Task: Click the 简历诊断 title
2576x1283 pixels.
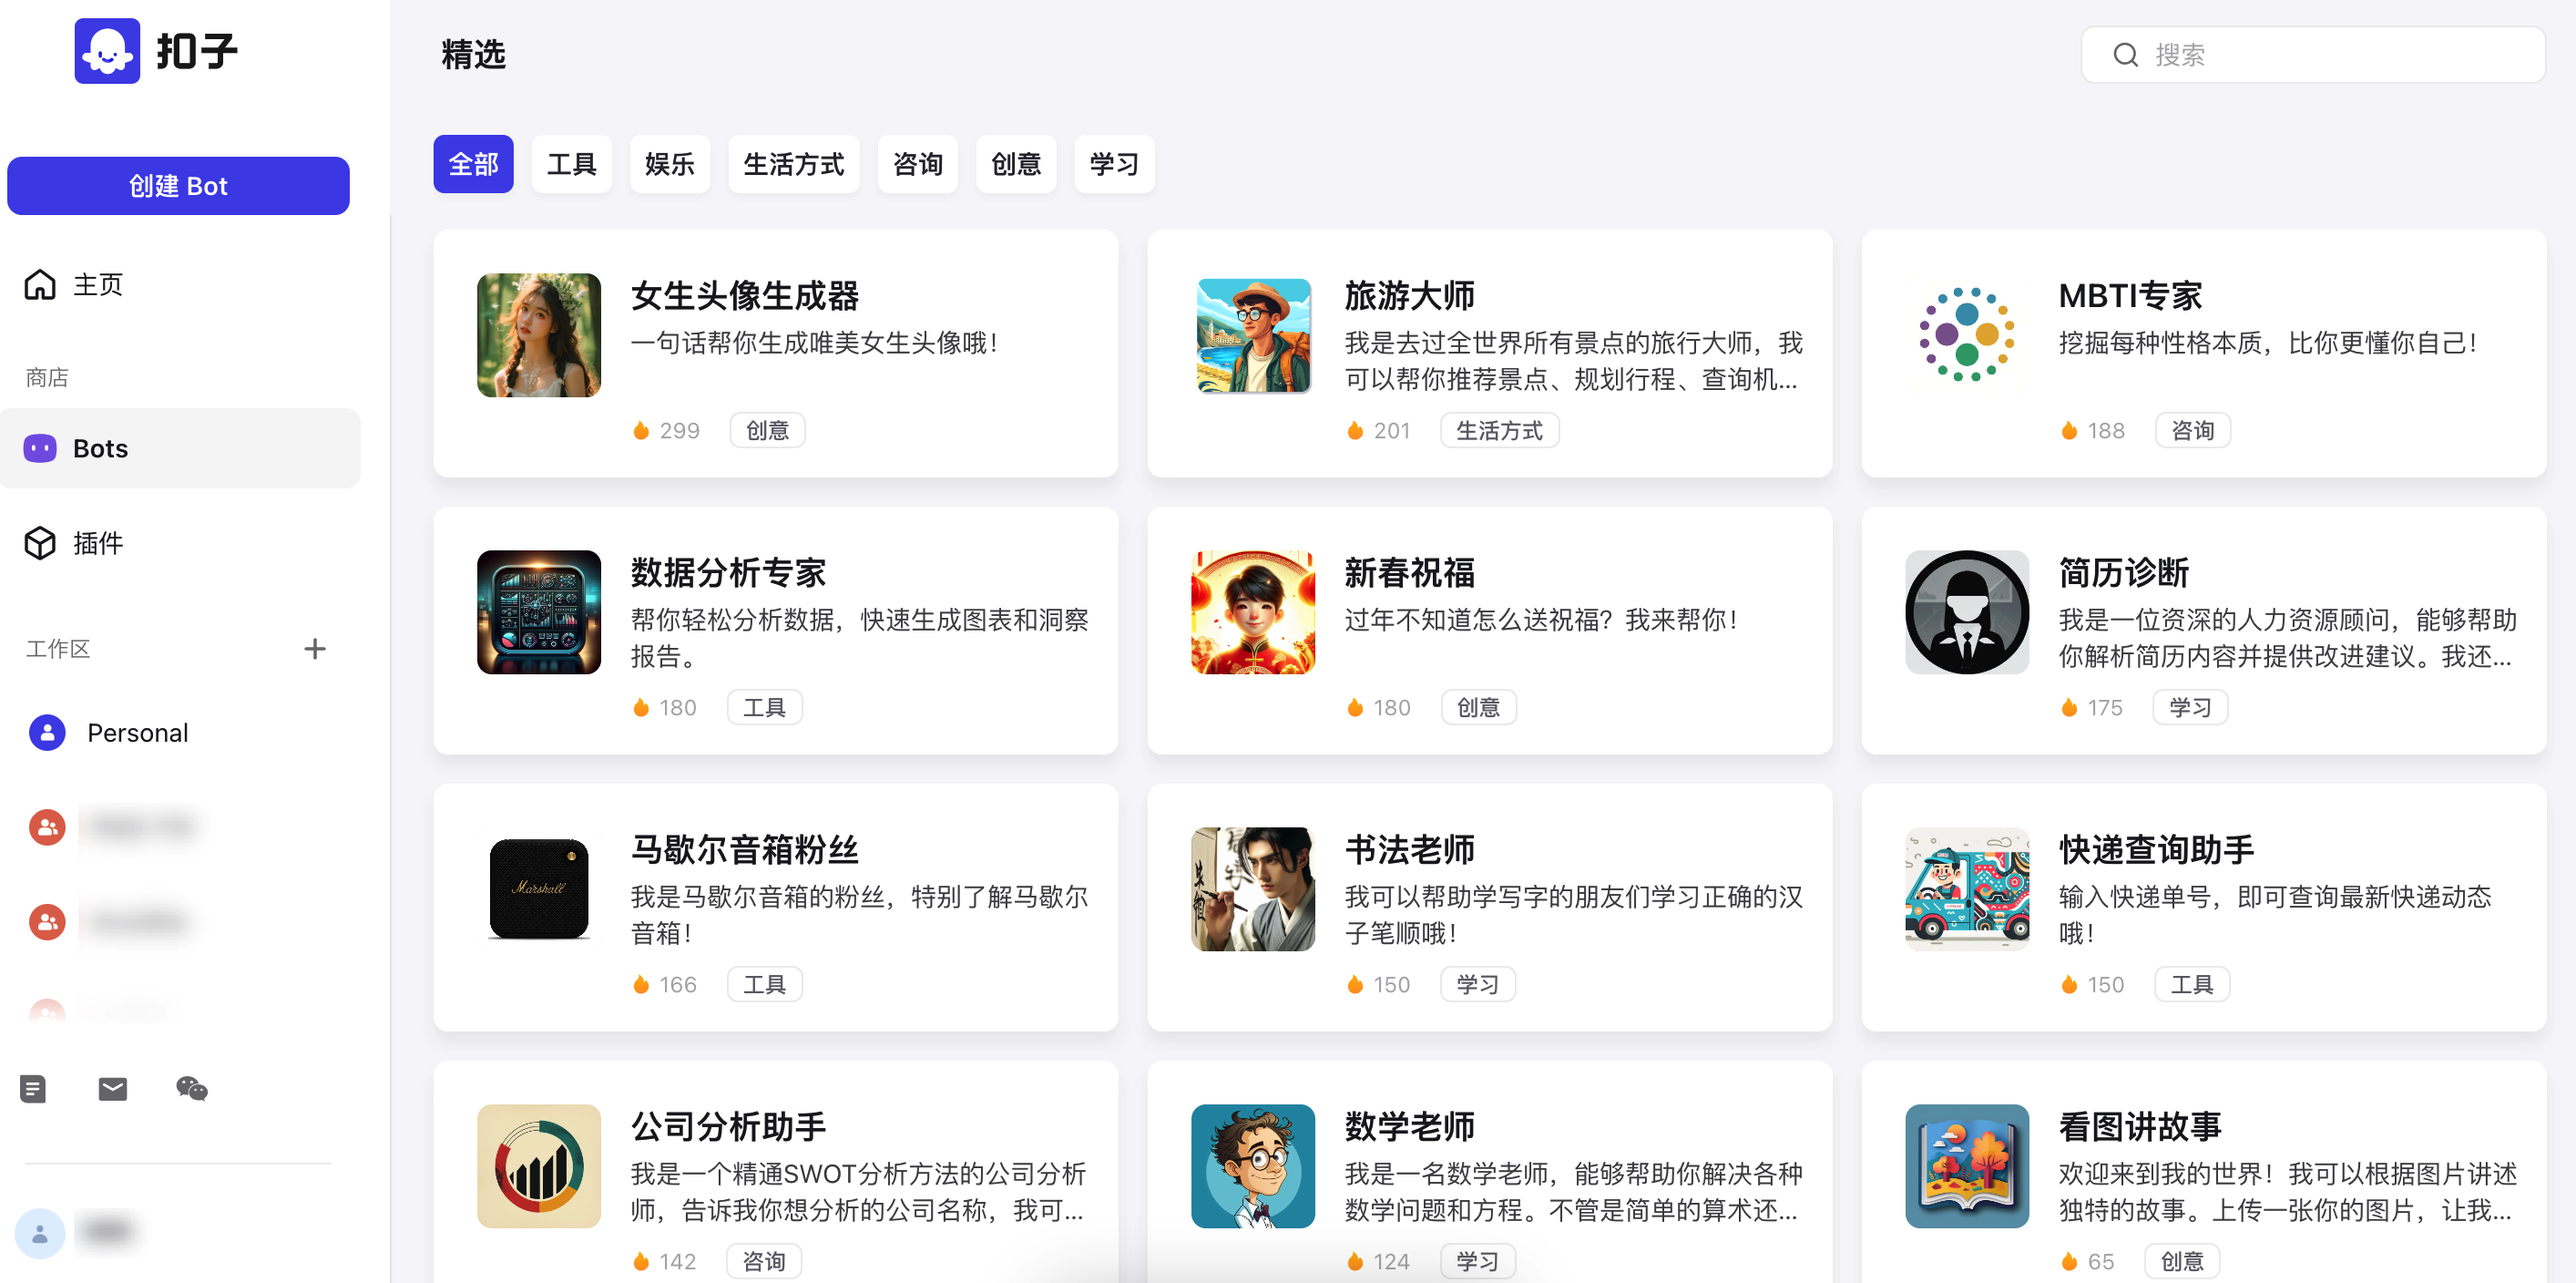Action: [x=2123, y=573]
